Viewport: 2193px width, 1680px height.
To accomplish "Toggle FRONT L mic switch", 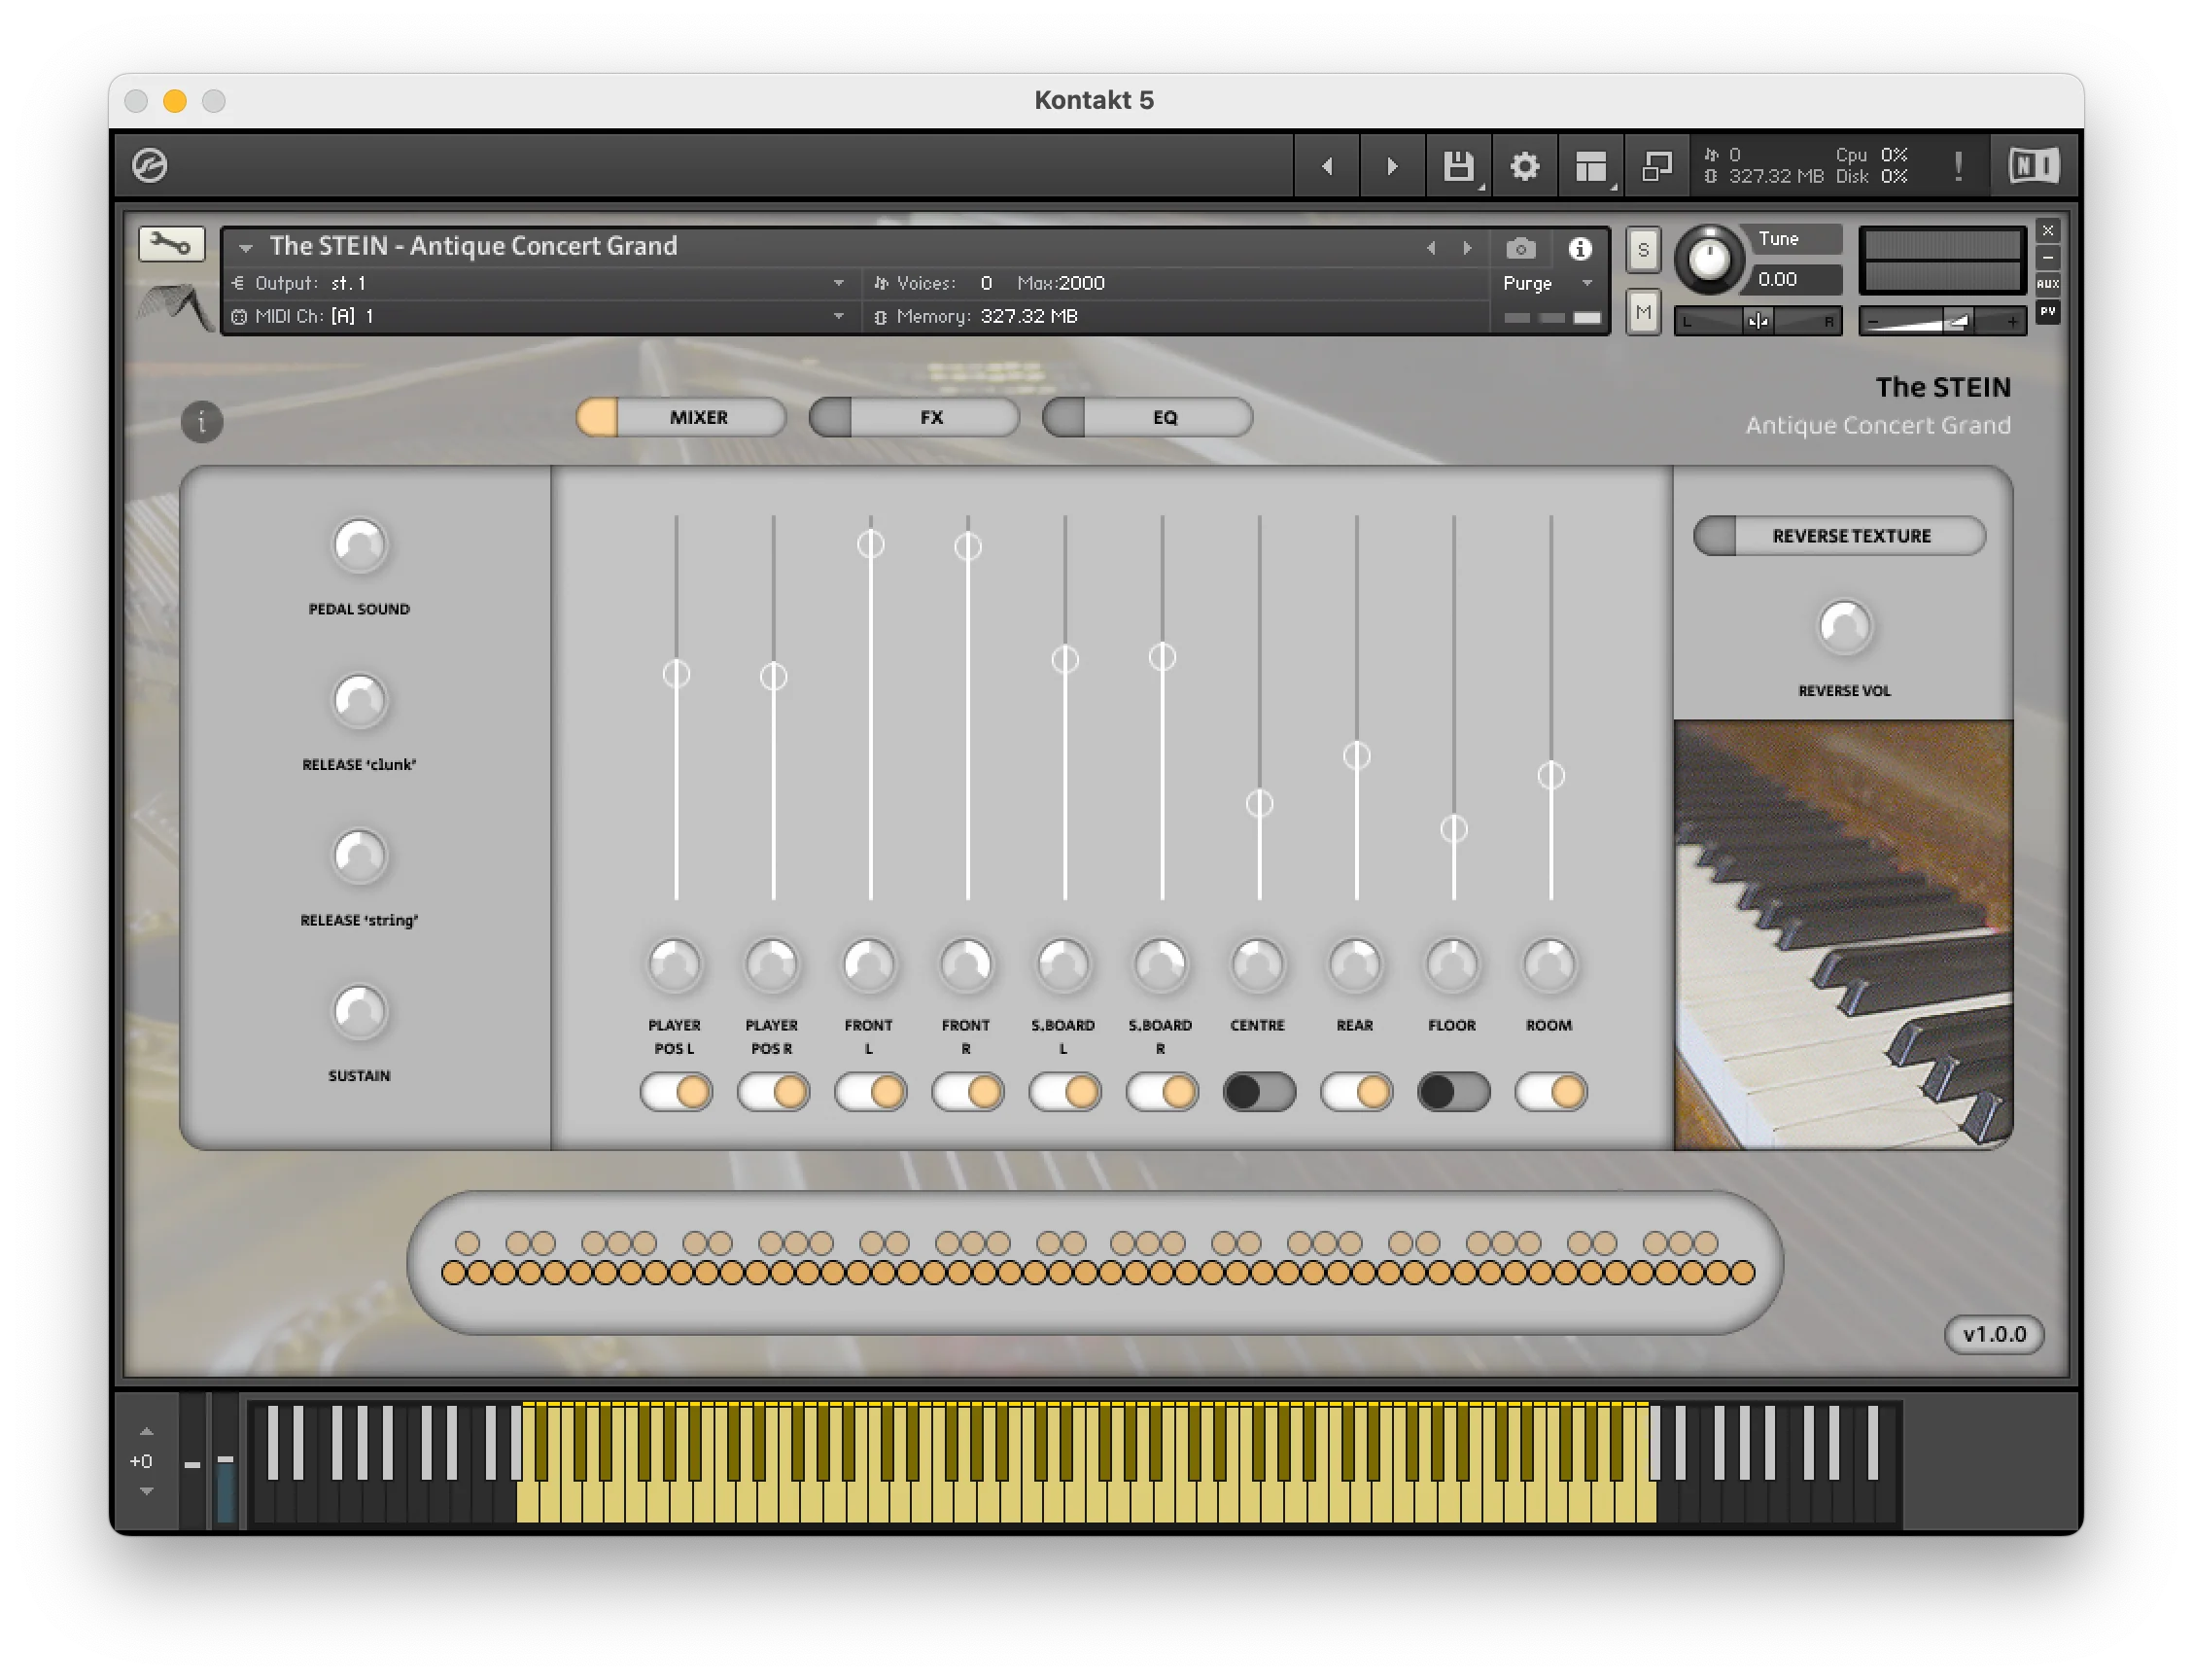I will (870, 1092).
